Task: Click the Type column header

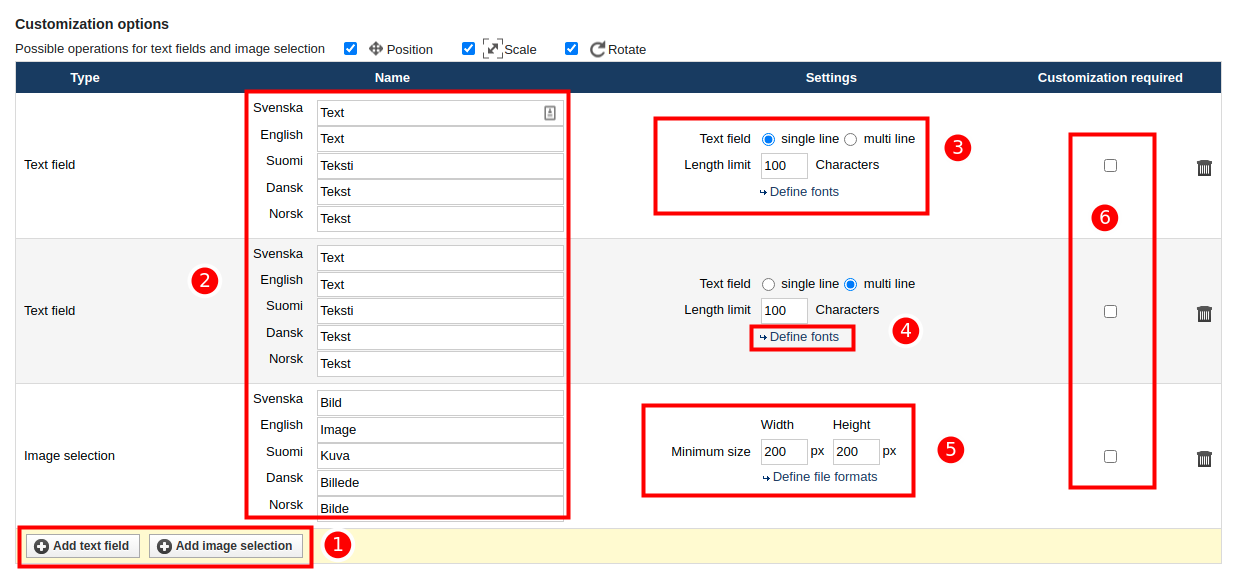Action: 85,78
